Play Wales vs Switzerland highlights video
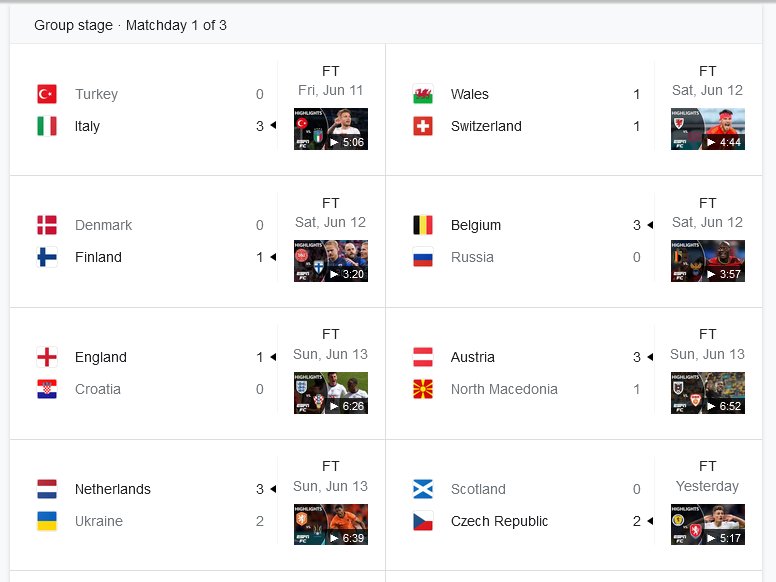Image resolution: width=776 pixels, height=582 pixels. [708, 129]
